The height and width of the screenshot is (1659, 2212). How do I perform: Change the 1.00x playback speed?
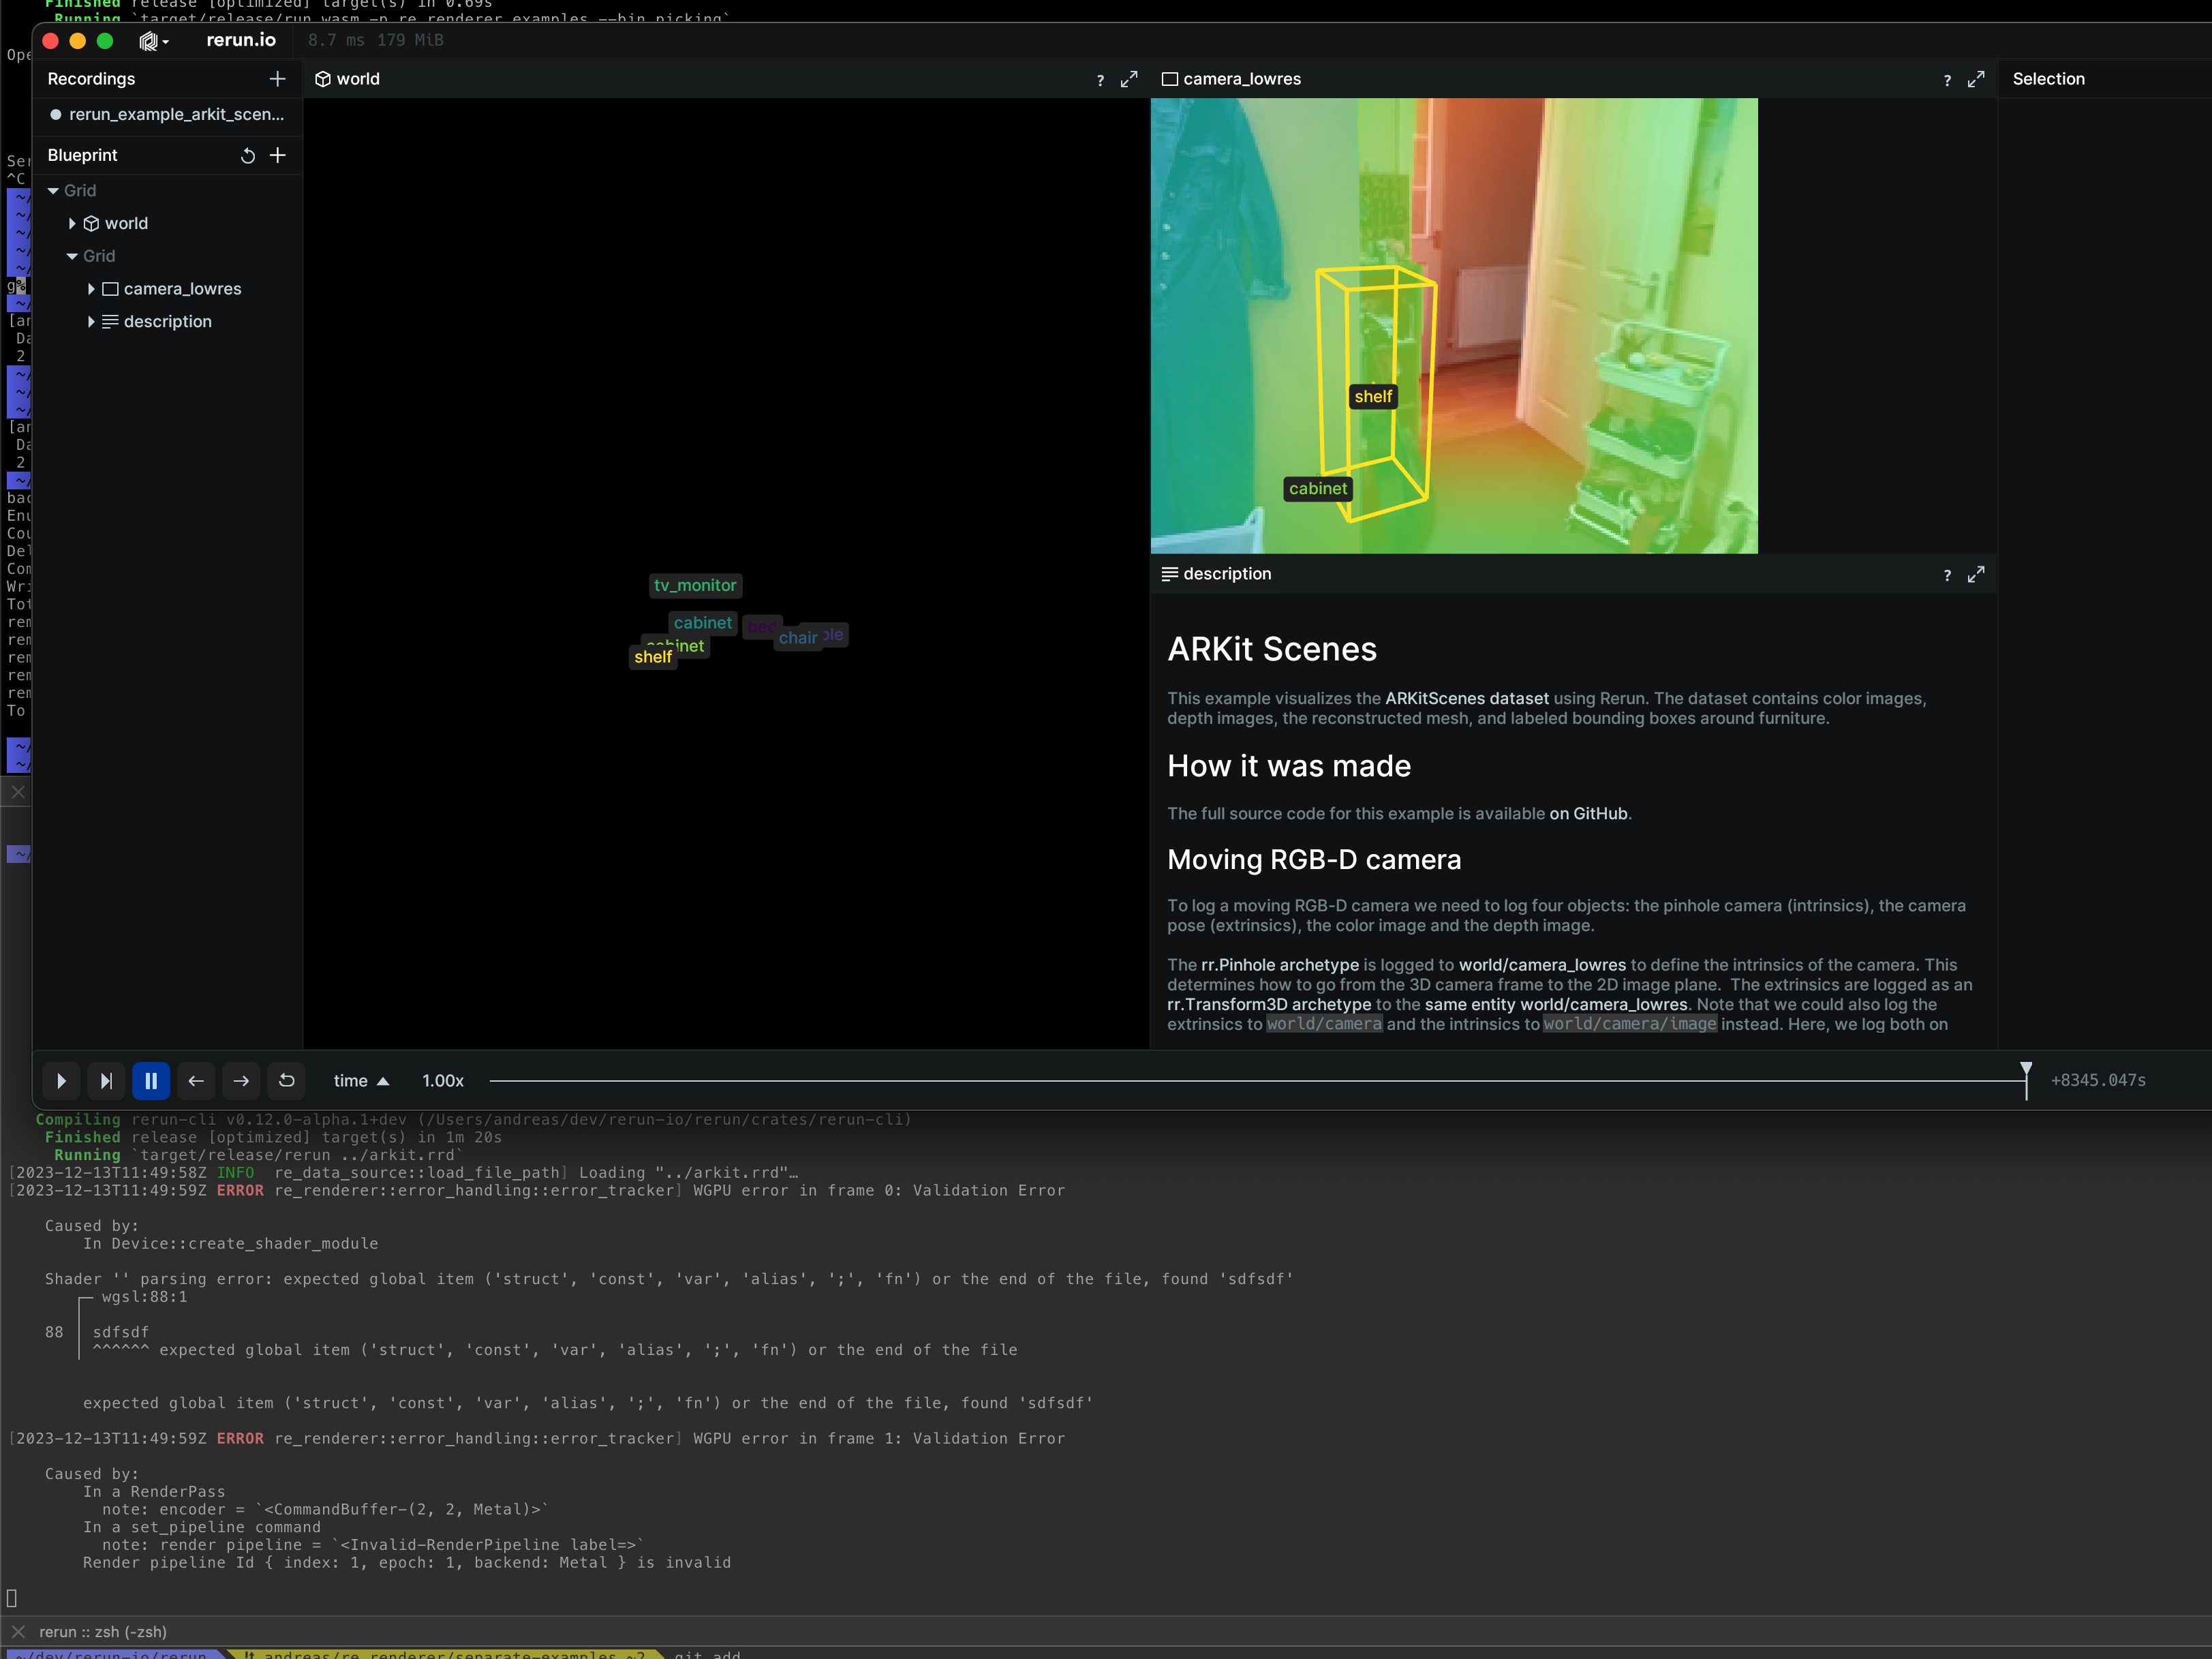(x=443, y=1081)
